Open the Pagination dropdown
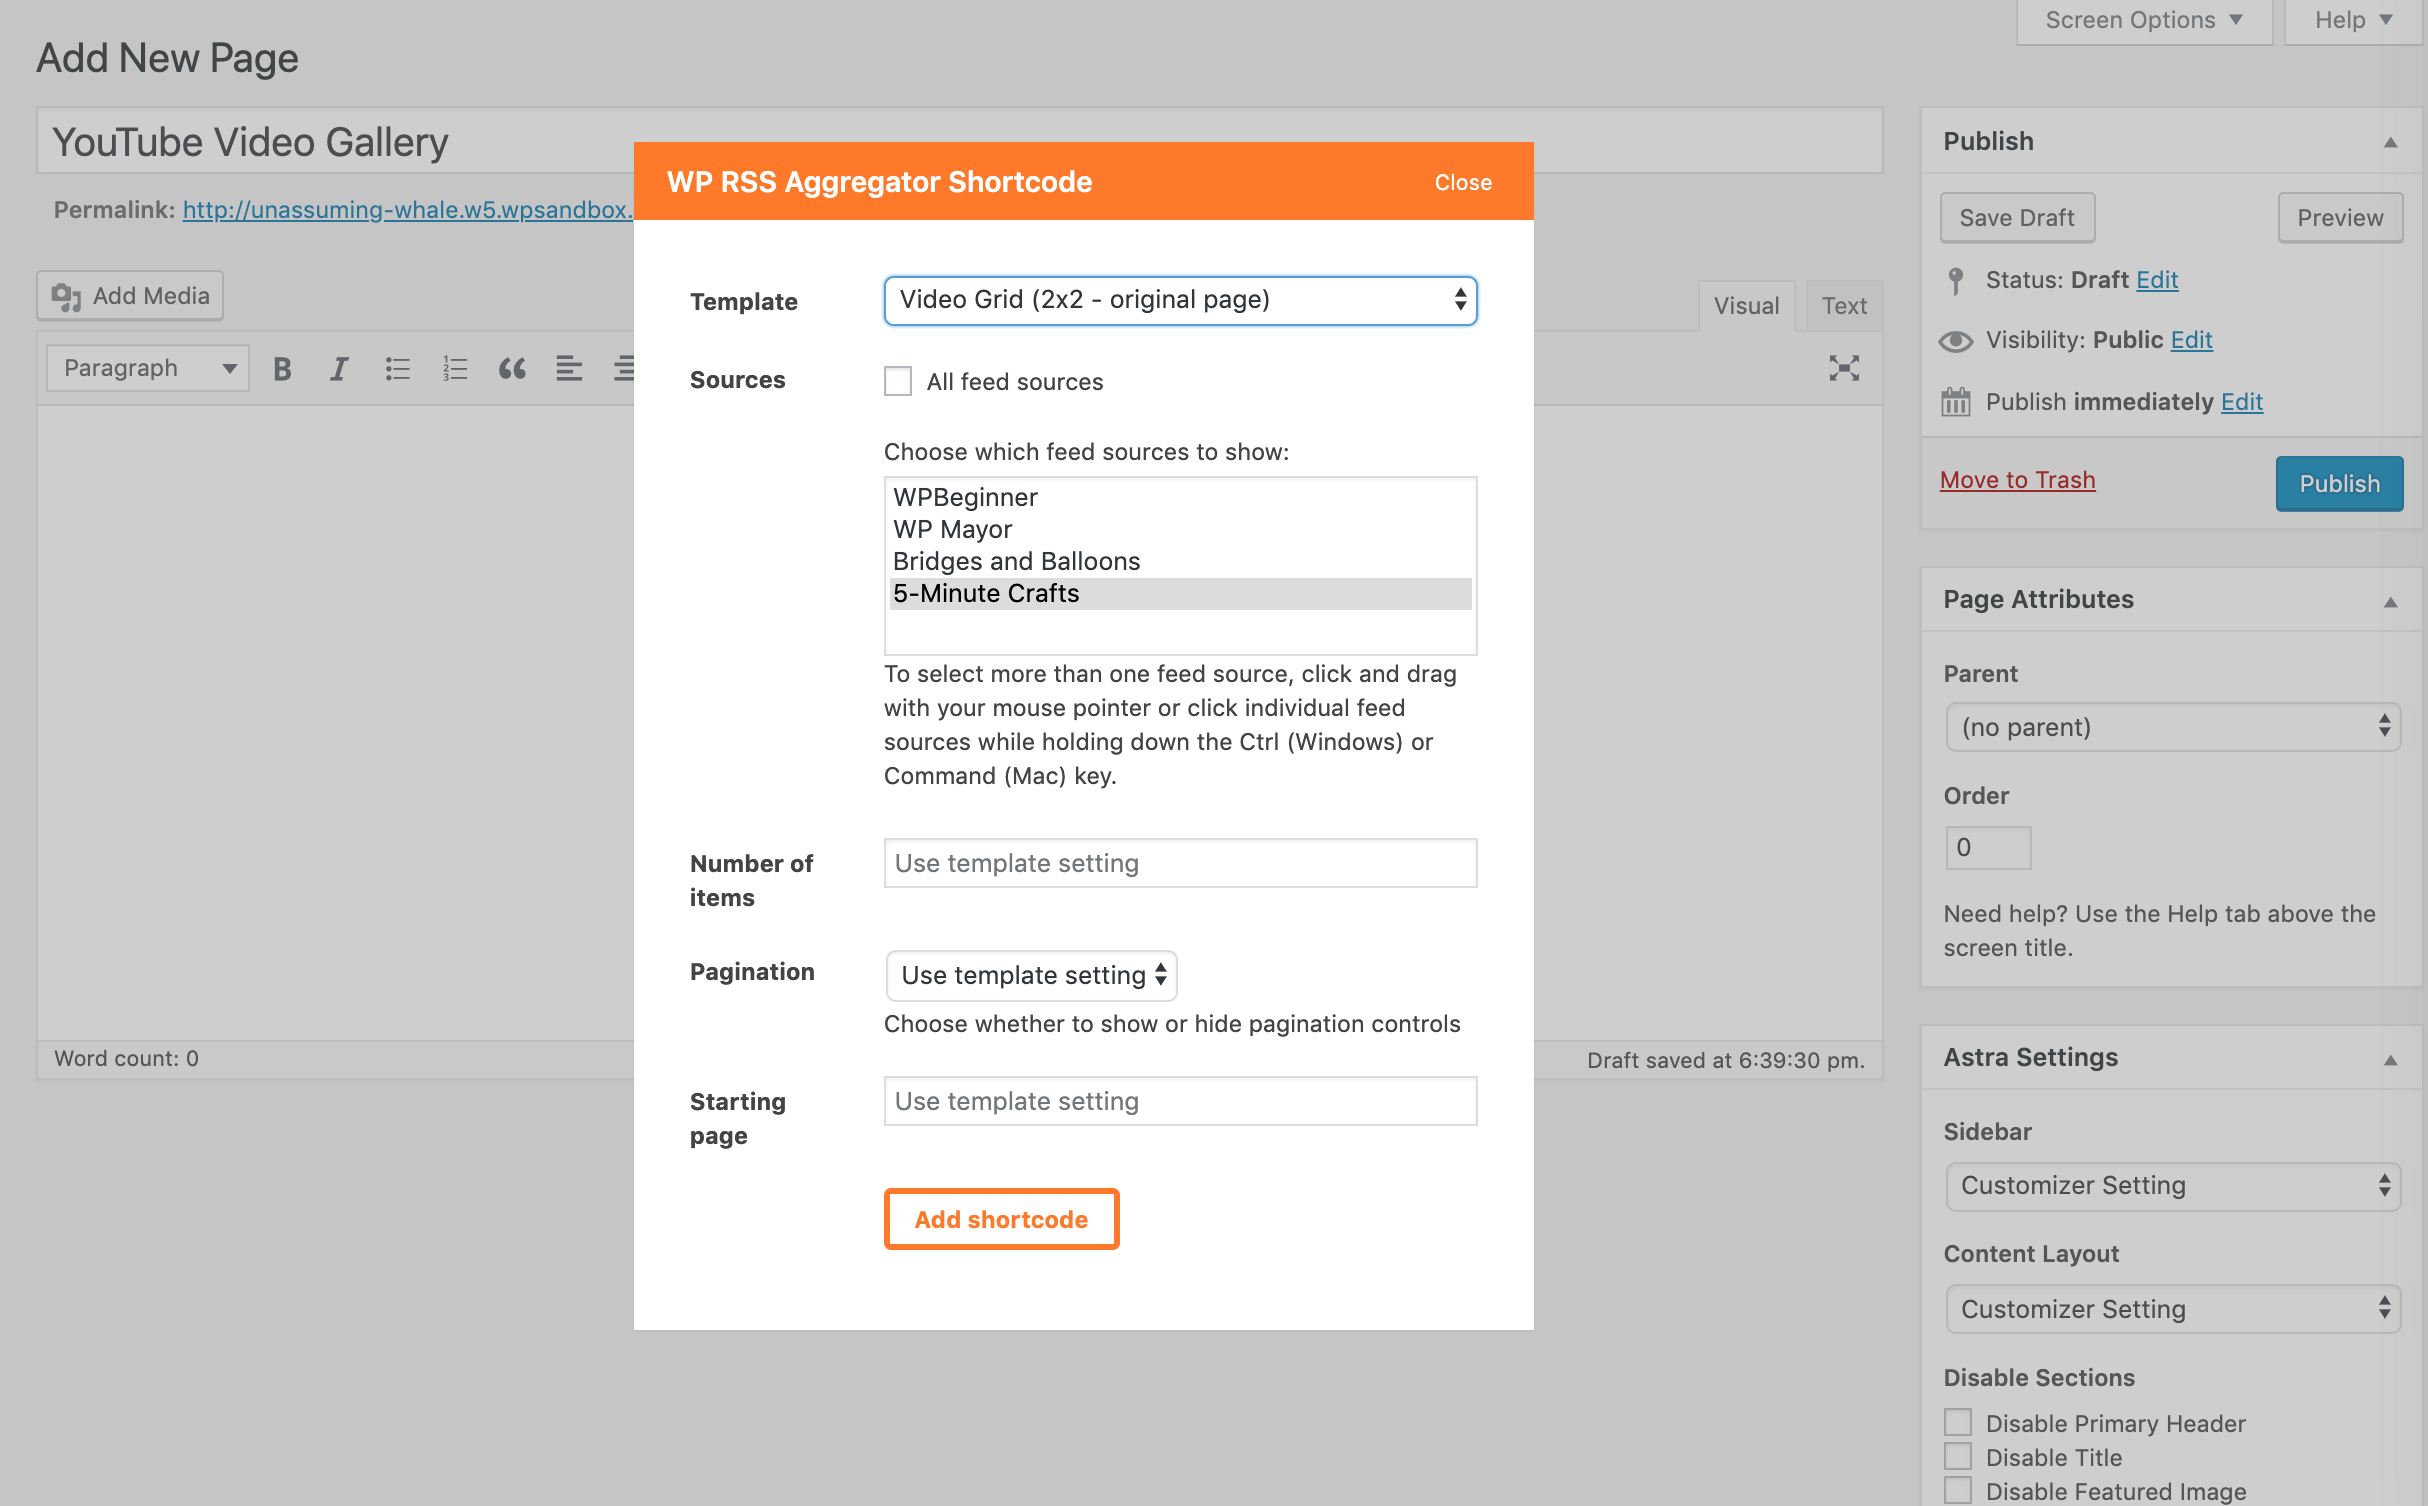The width and height of the screenshot is (2428, 1506). pyautogui.click(x=1031, y=975)
